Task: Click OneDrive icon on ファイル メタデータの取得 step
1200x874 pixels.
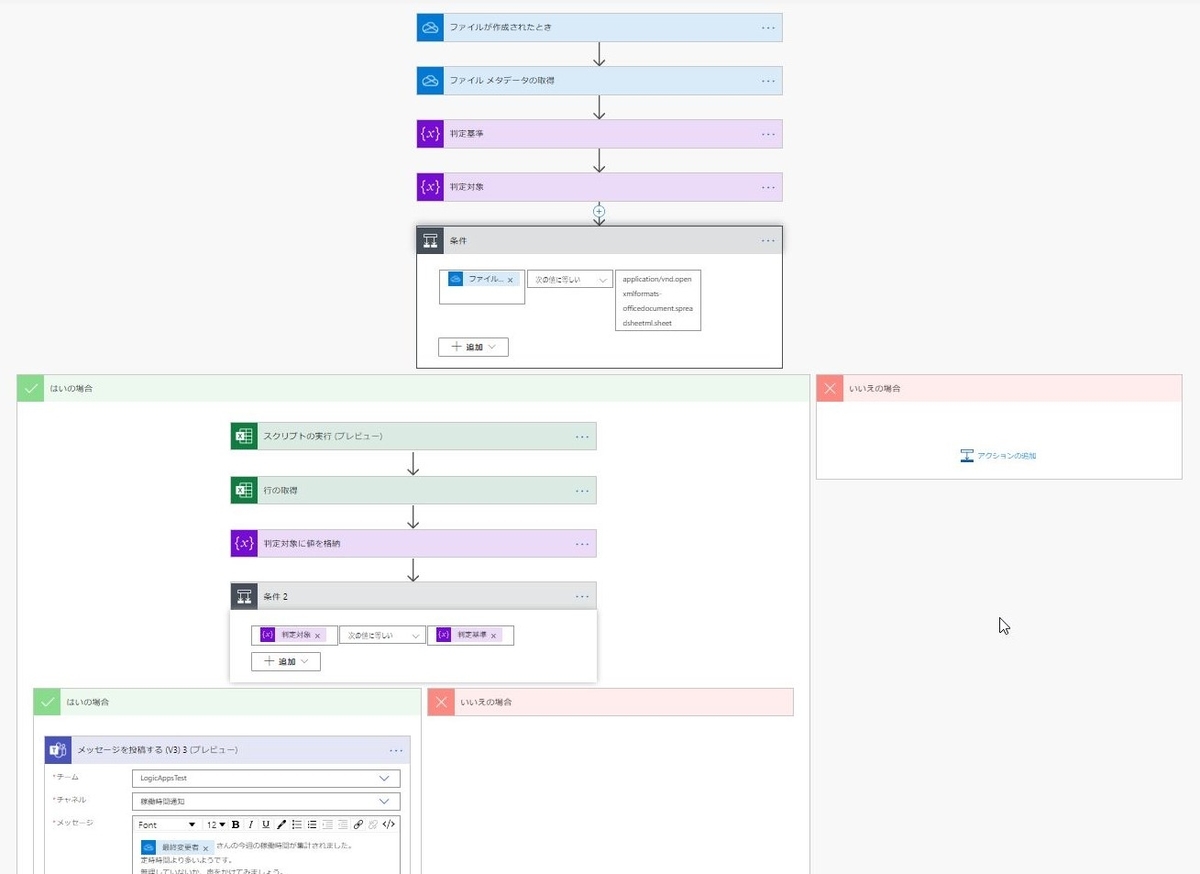Action: pos(430,81)
